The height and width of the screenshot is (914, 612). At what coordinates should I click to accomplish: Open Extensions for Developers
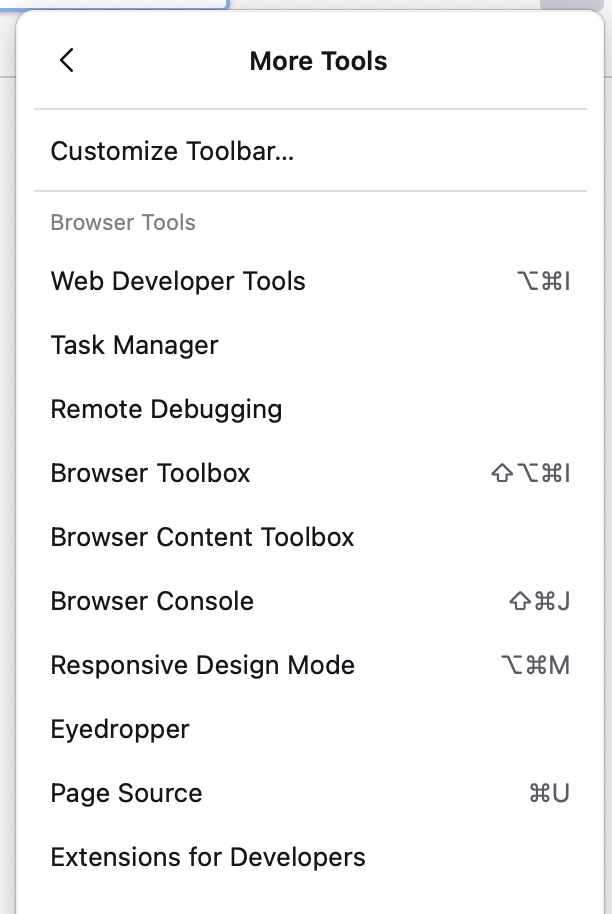click(x=208, y=857)
